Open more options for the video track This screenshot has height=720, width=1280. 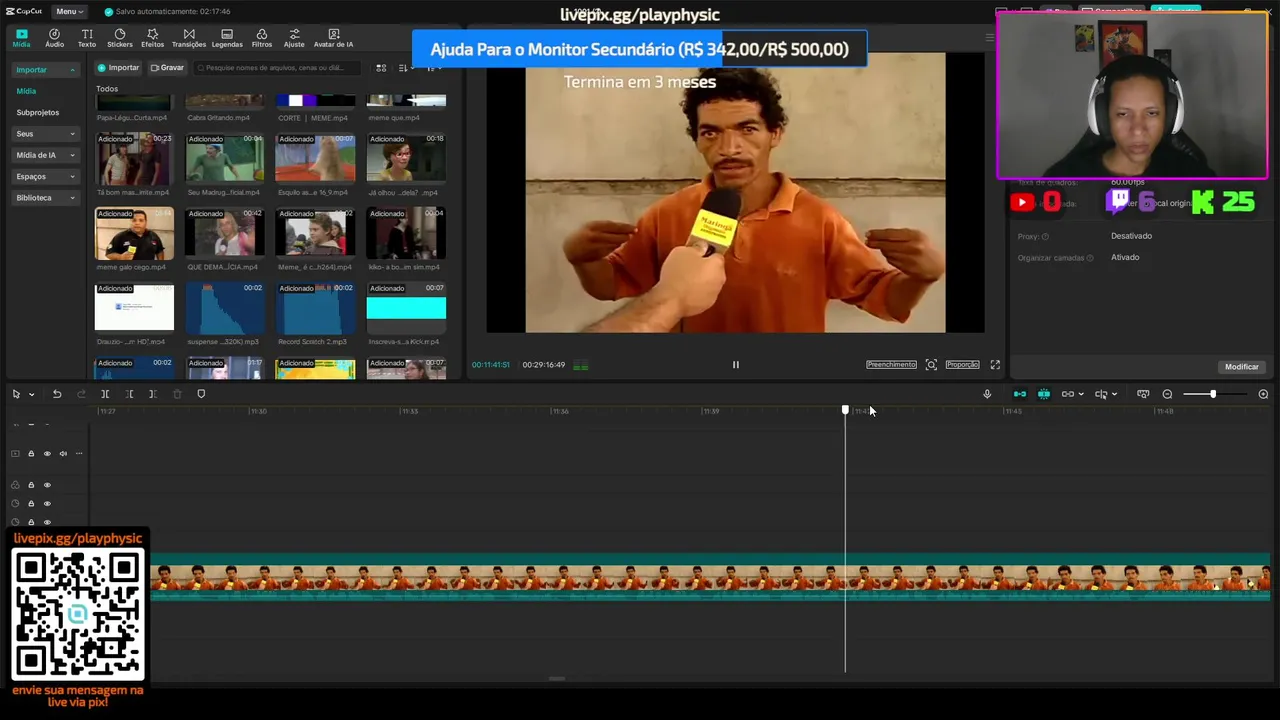pyautogui.click(x=79, y=454)
